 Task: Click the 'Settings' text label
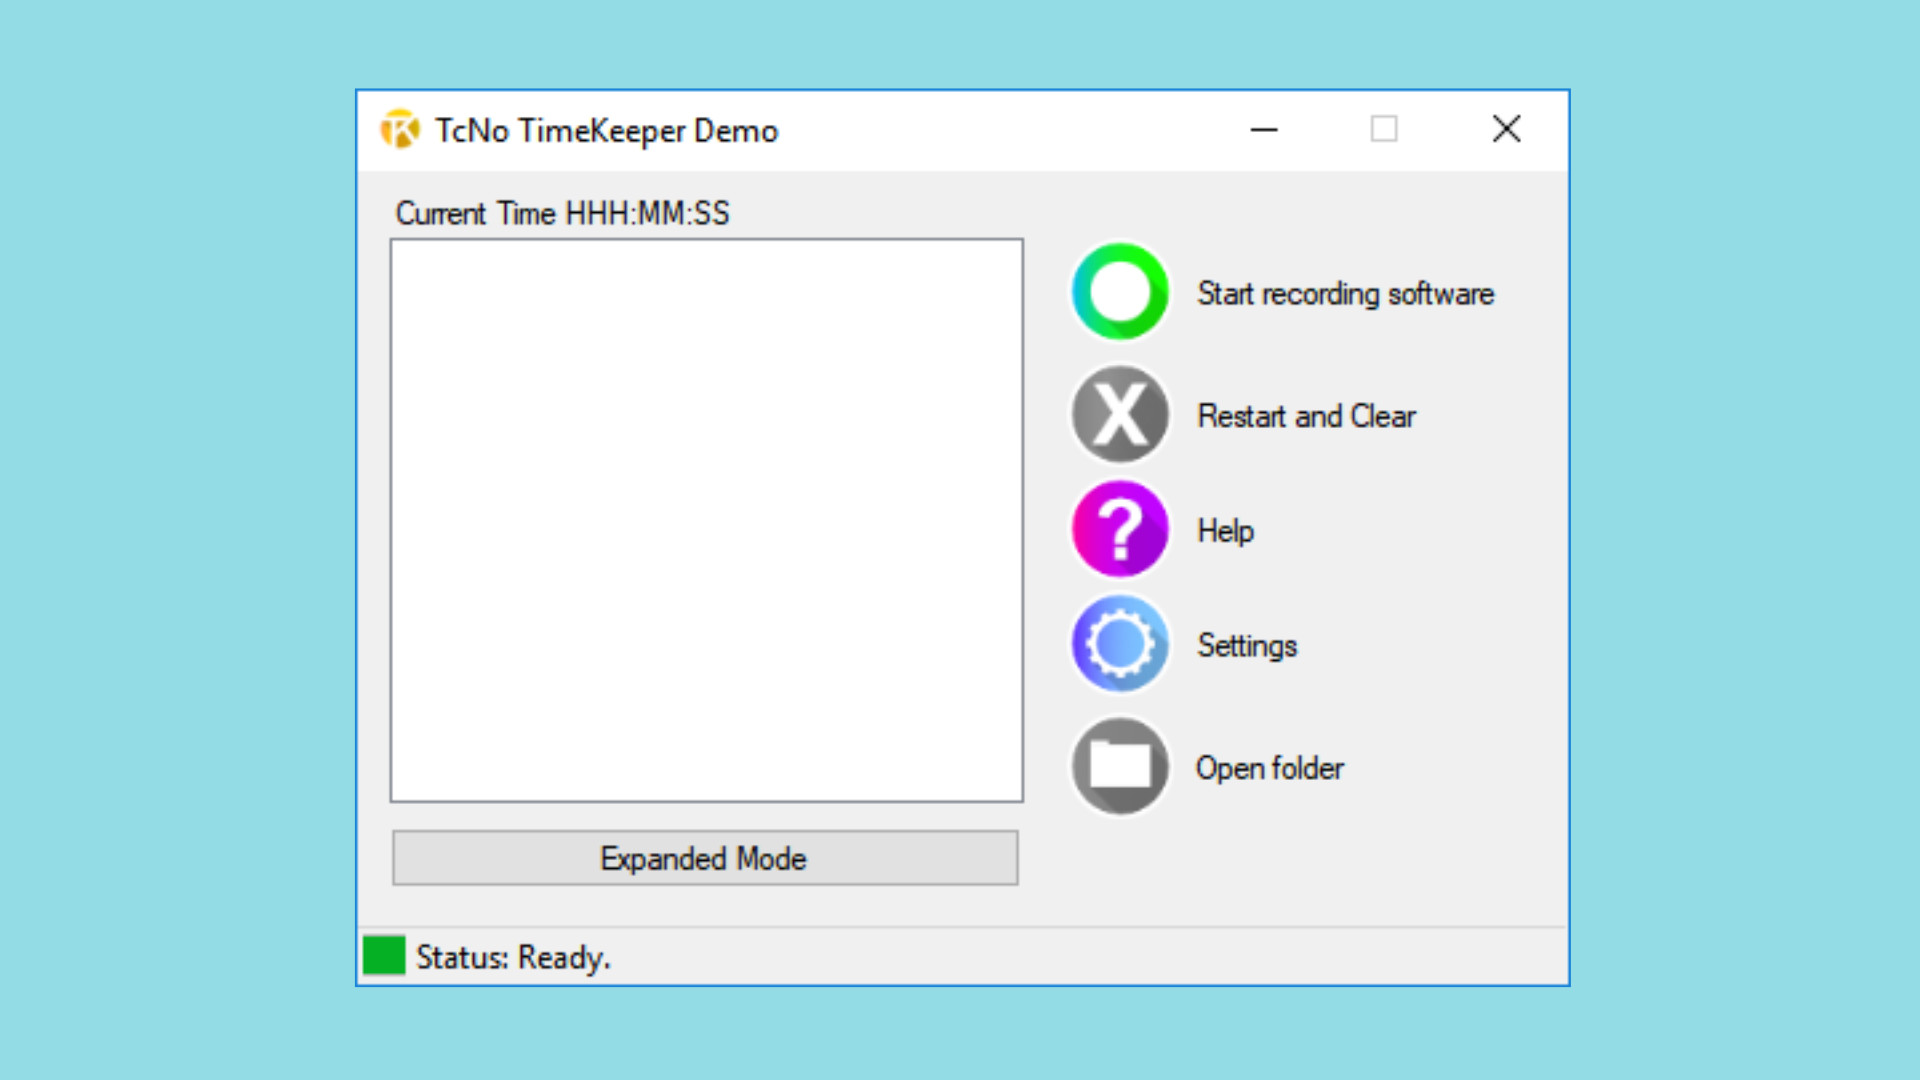coord(1247,646)
